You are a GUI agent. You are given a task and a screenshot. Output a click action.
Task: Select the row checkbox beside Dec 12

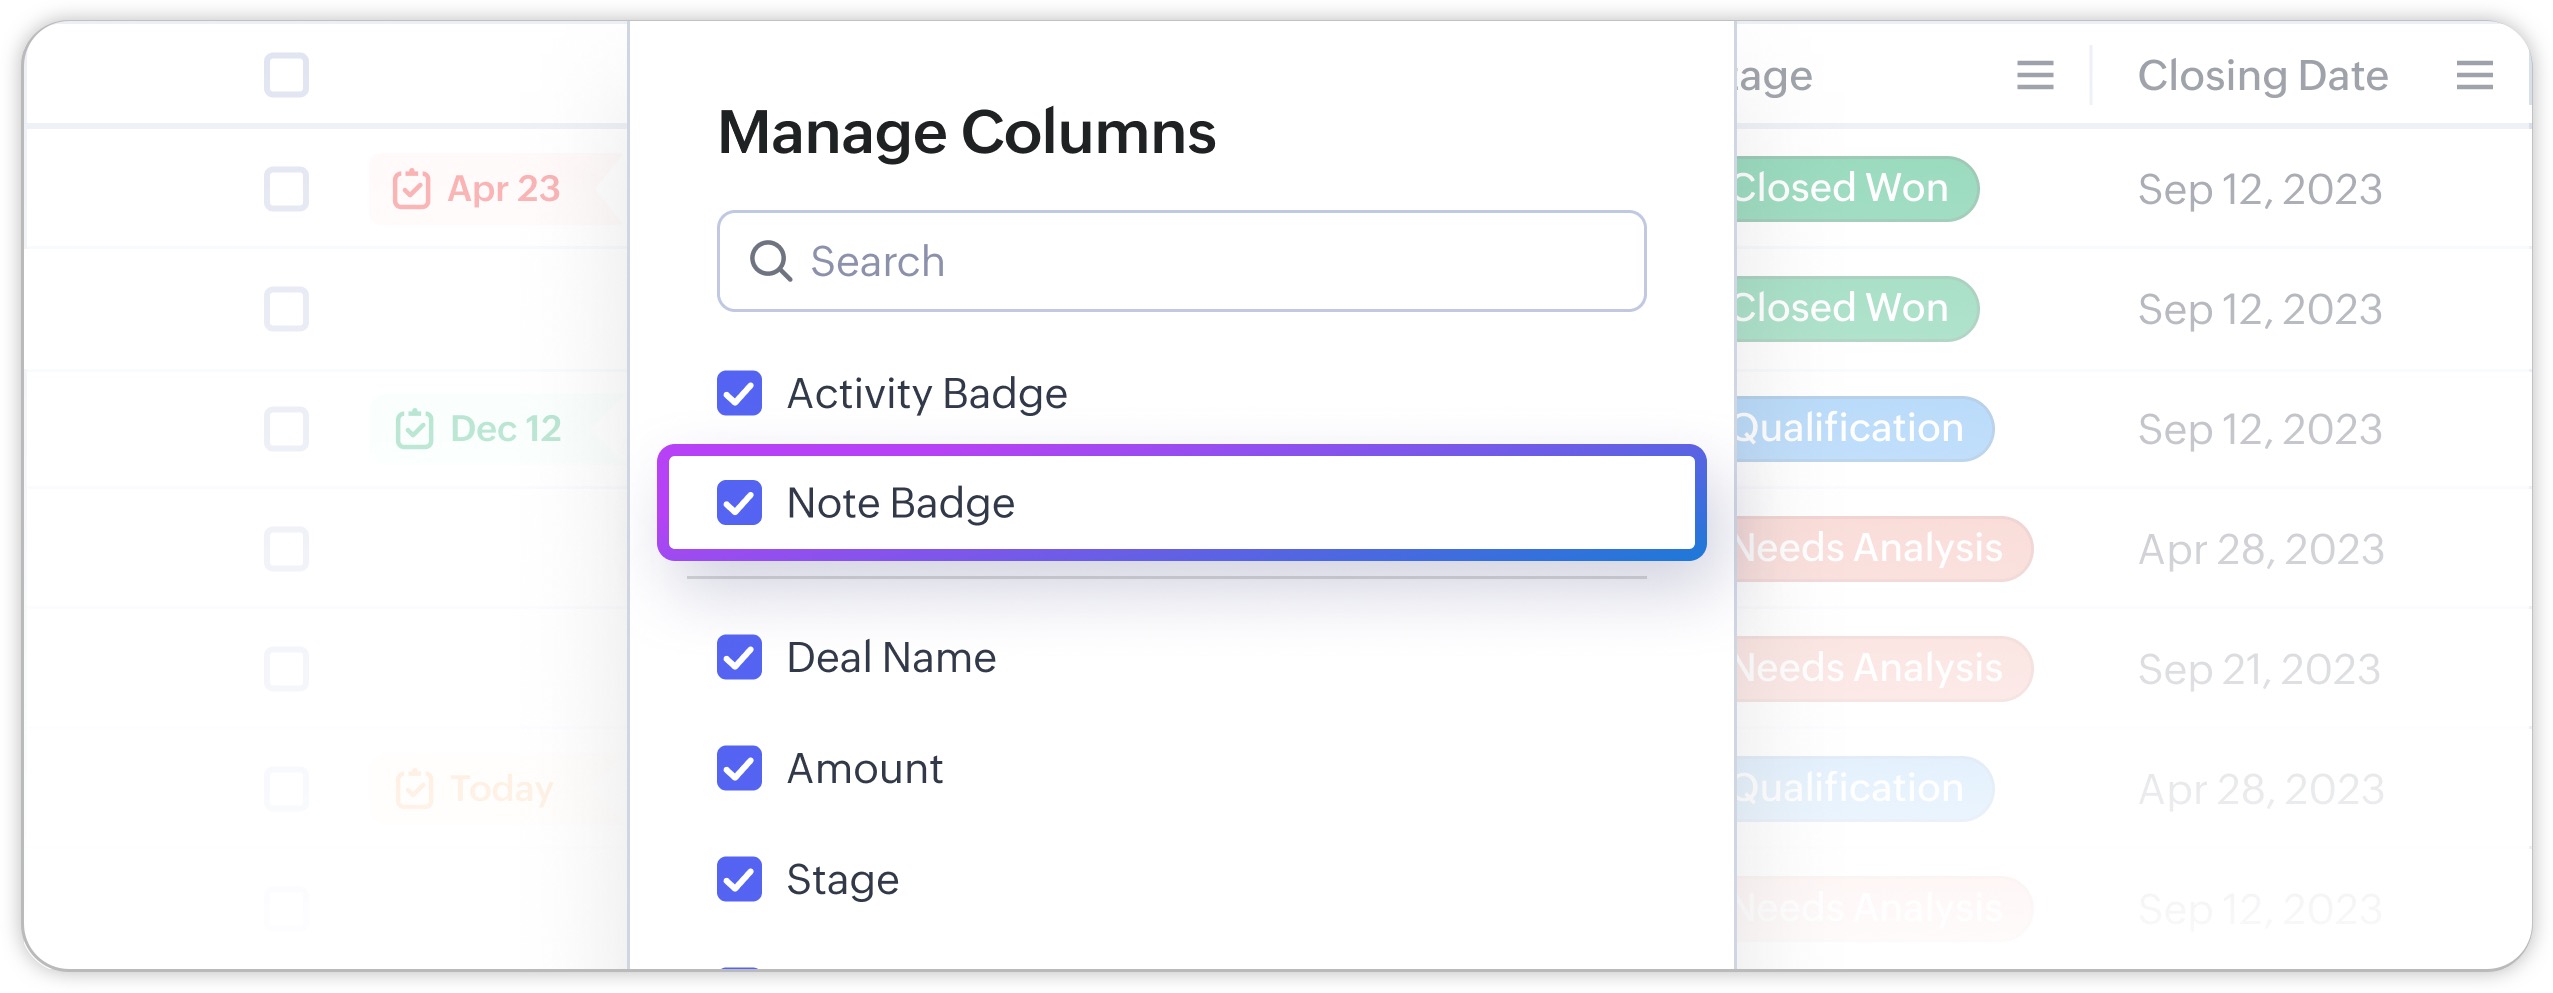[286, 429]
